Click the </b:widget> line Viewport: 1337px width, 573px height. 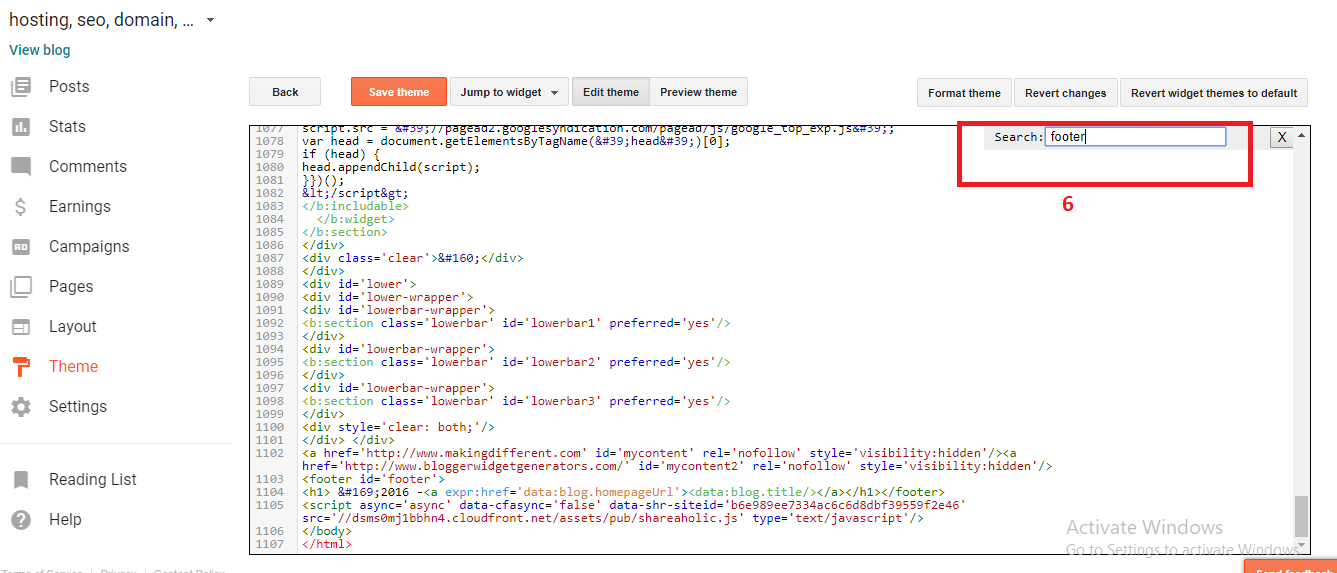[355, 219]
